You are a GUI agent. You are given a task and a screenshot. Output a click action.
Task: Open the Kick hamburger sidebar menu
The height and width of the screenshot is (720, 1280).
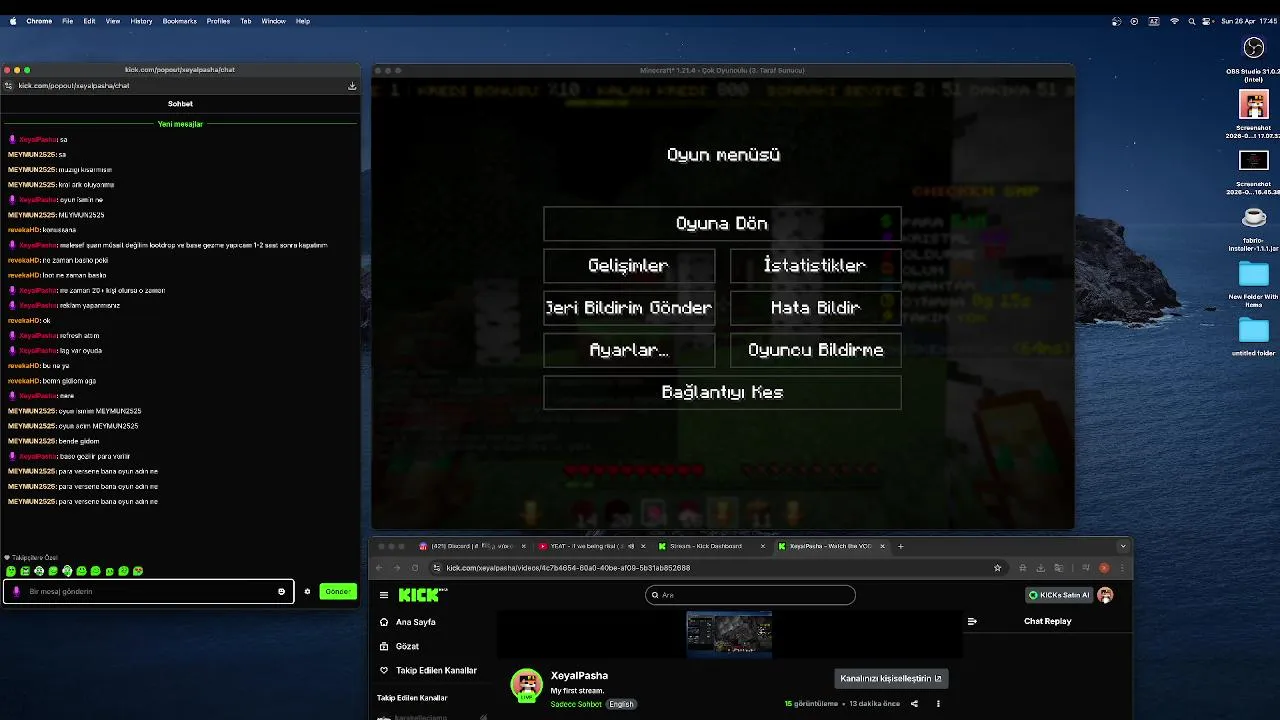(384, 595)
